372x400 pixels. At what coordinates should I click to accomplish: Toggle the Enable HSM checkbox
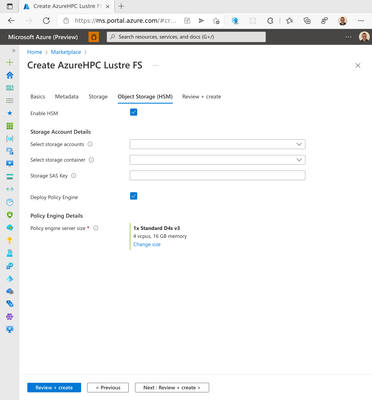(133, 112)
